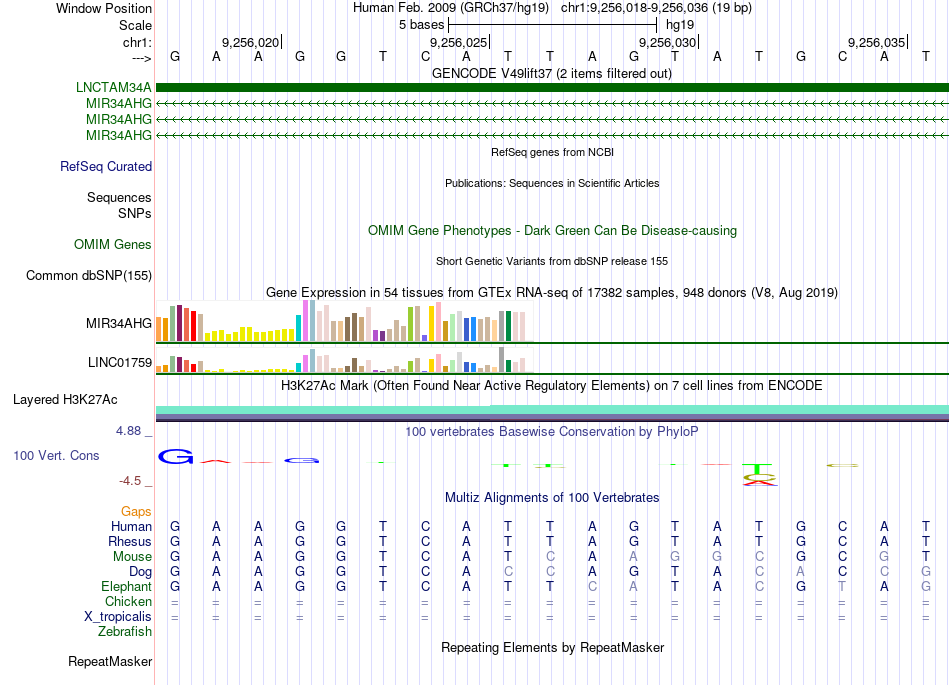Open RefSeq genes from NCBI title
950x685 pixels.
click(552, 152)
